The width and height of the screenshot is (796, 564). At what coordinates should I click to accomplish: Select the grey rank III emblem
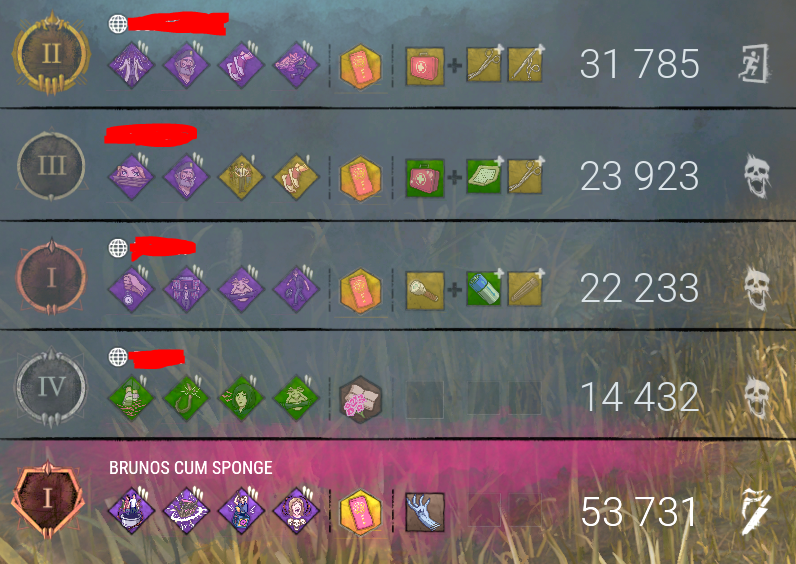coord(51,165)
